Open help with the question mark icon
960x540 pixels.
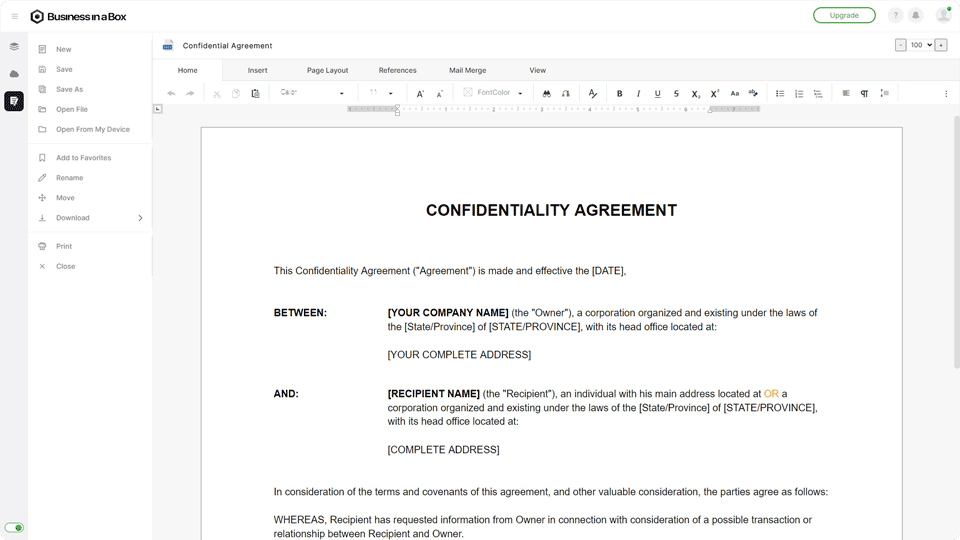click(x=895, y=15)
